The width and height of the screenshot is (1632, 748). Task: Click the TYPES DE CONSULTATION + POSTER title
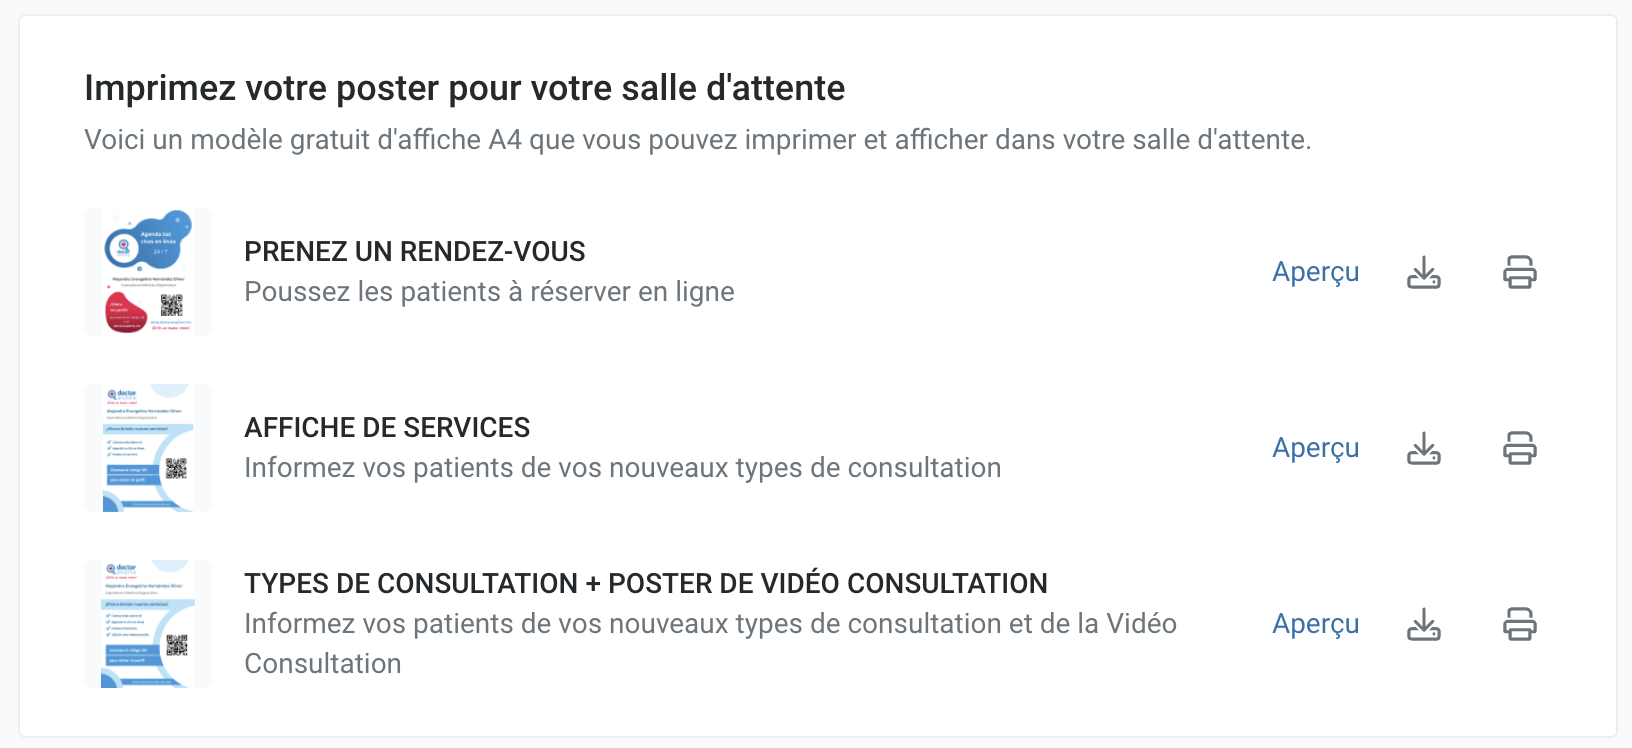pos(646,584)
